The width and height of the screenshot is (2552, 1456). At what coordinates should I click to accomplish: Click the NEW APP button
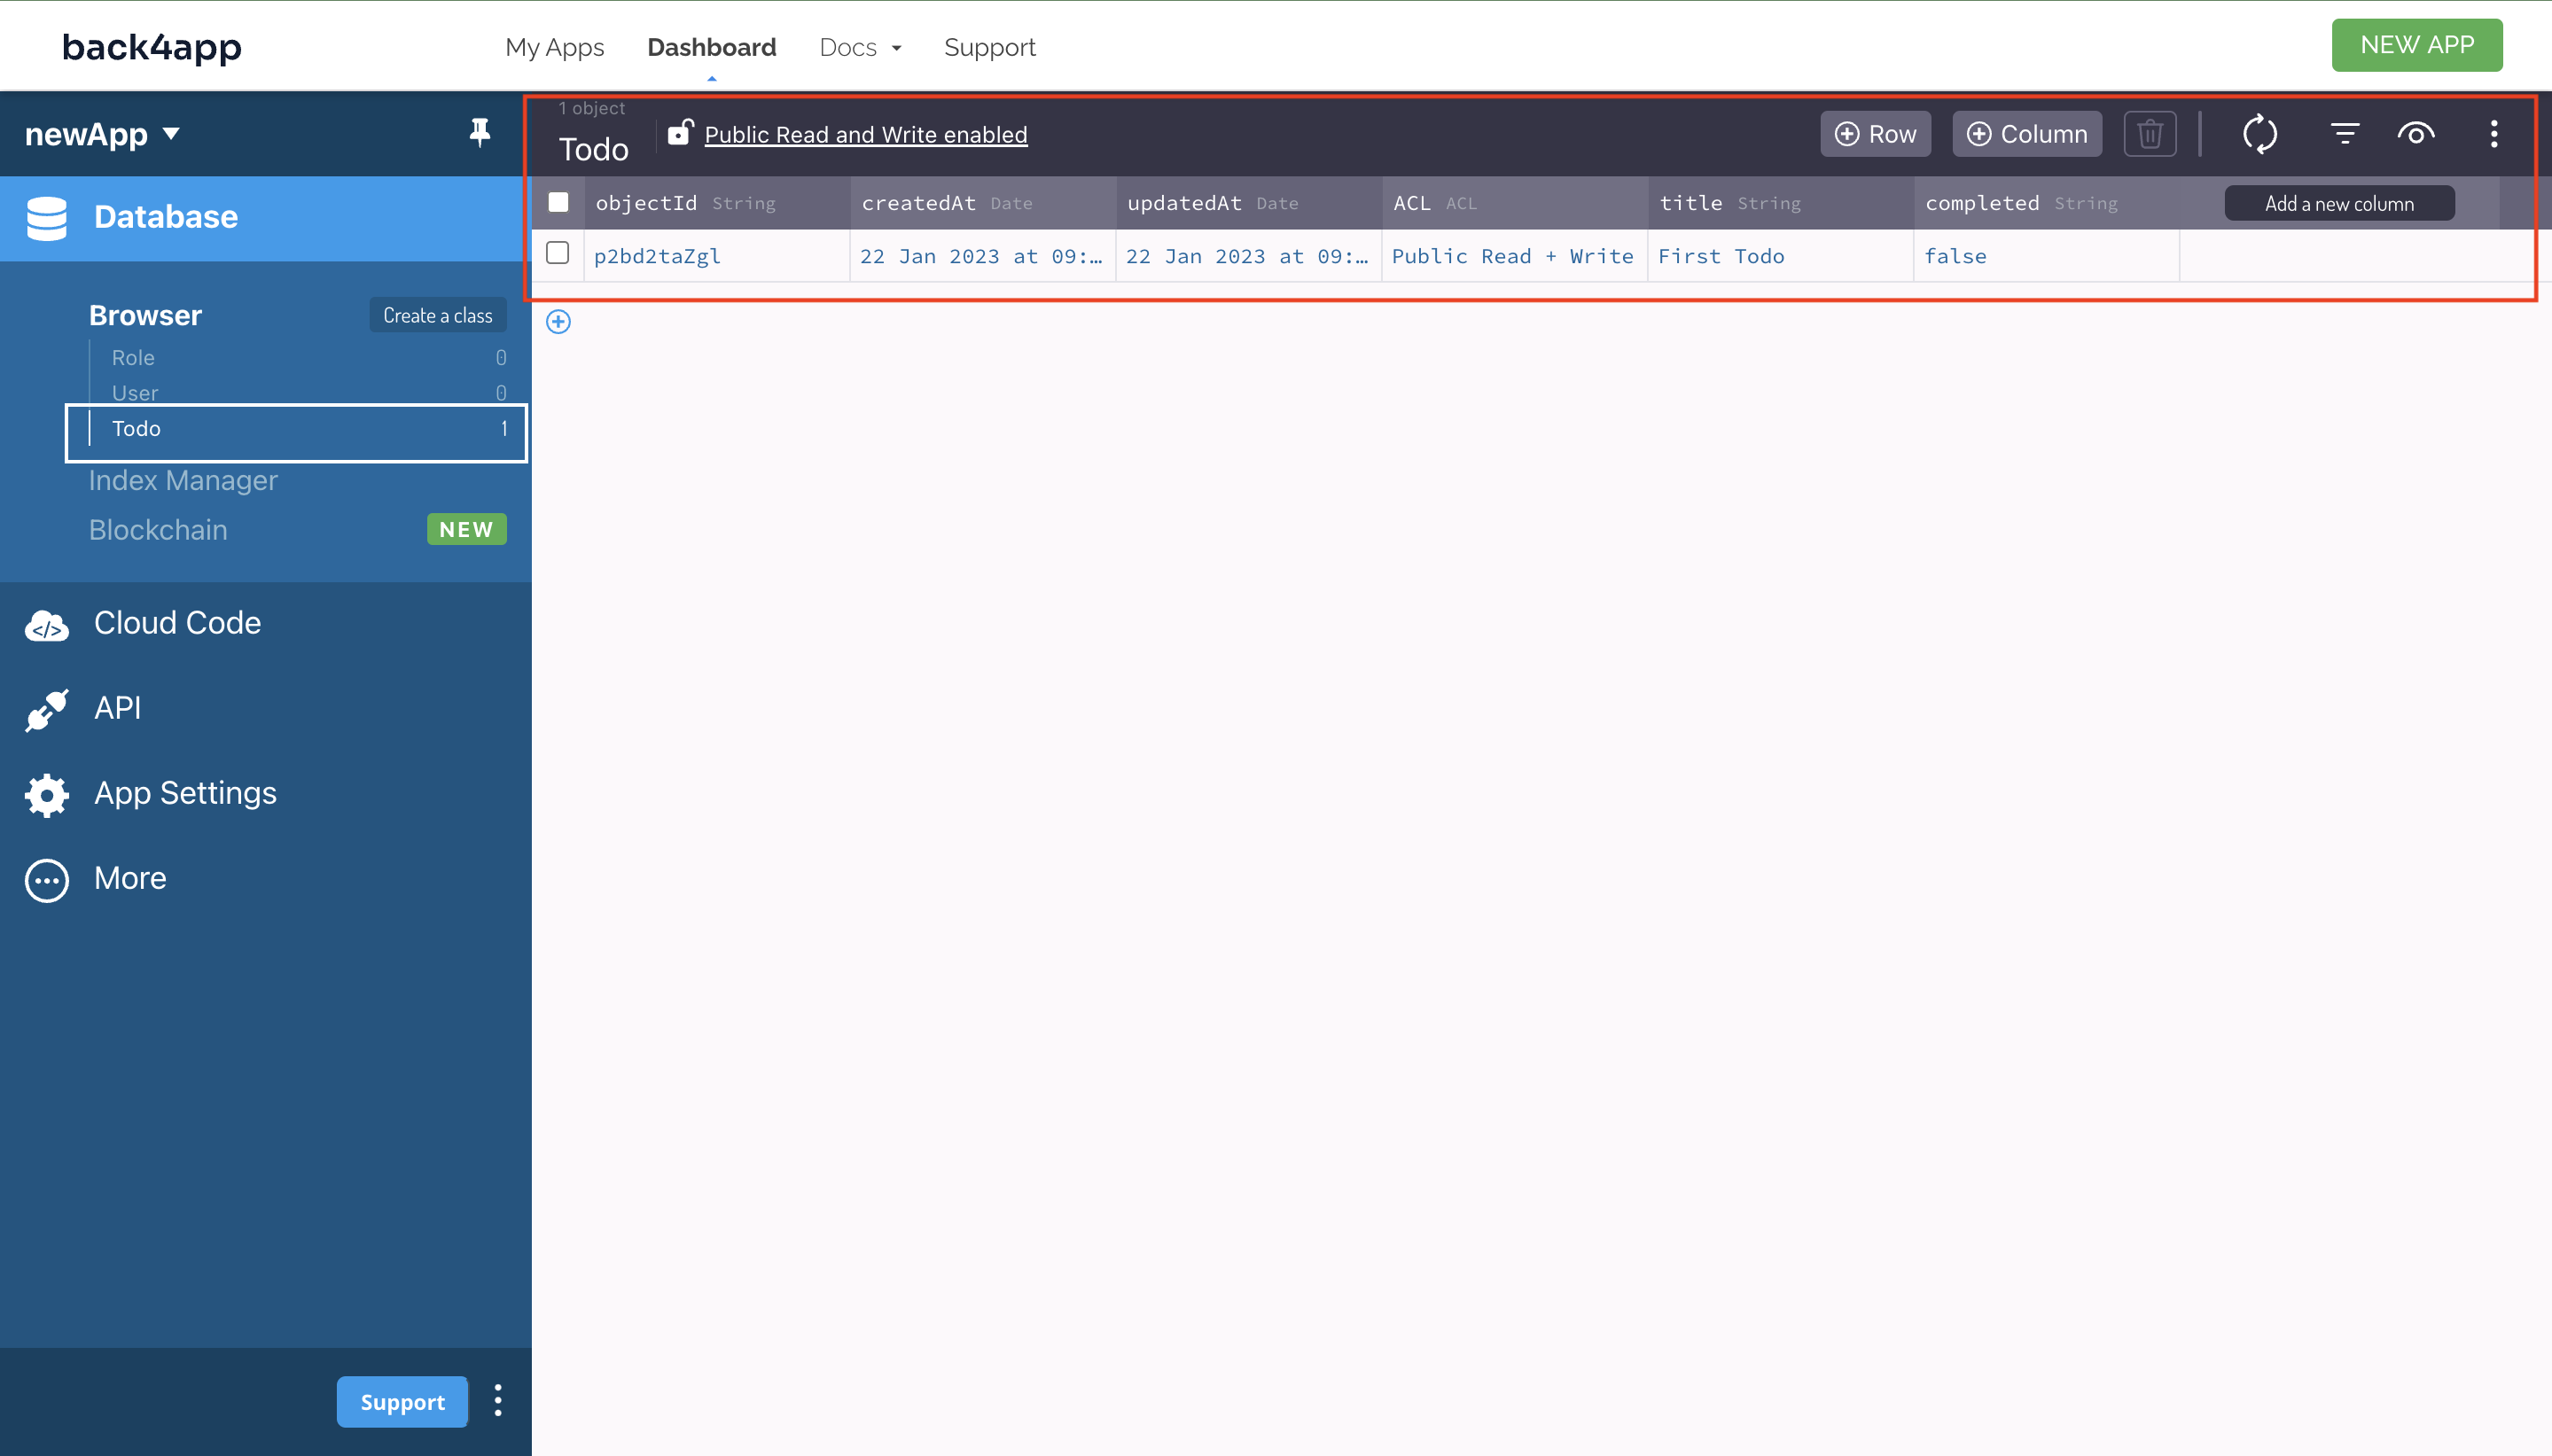(x=2416, y=44)
